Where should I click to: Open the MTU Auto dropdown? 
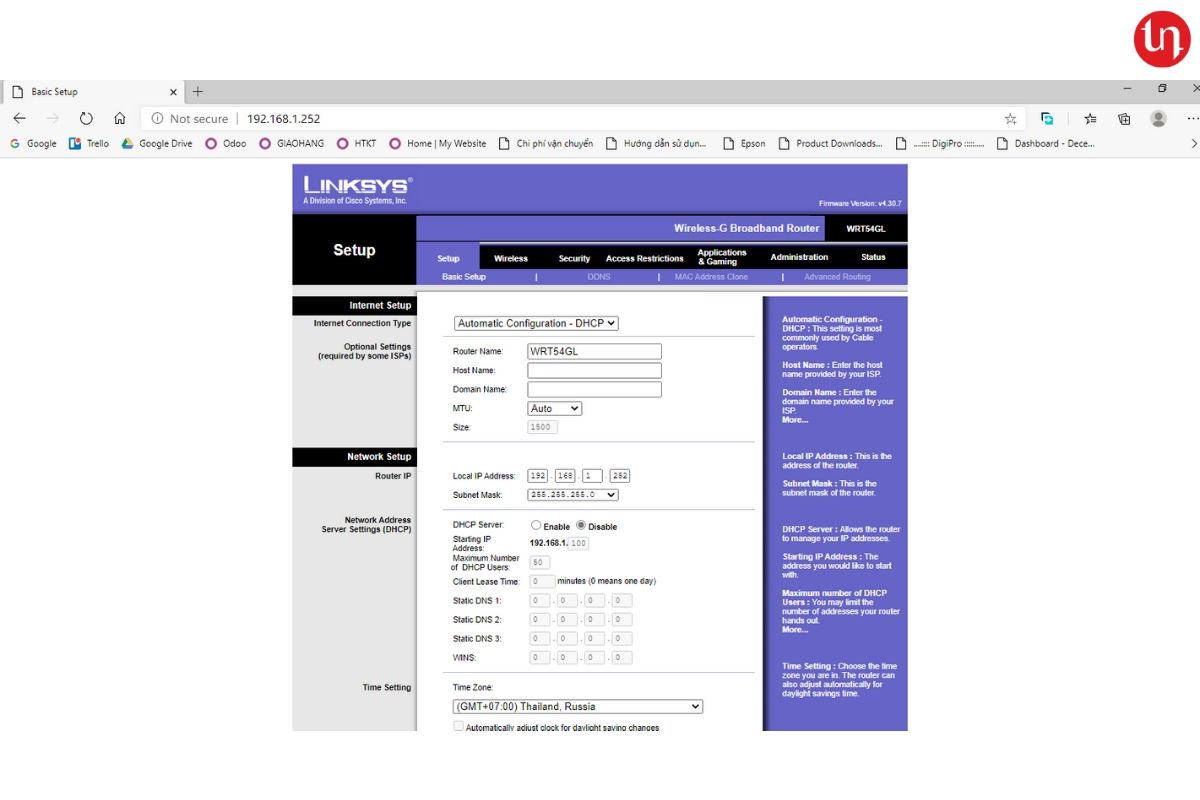click(554, 408)
